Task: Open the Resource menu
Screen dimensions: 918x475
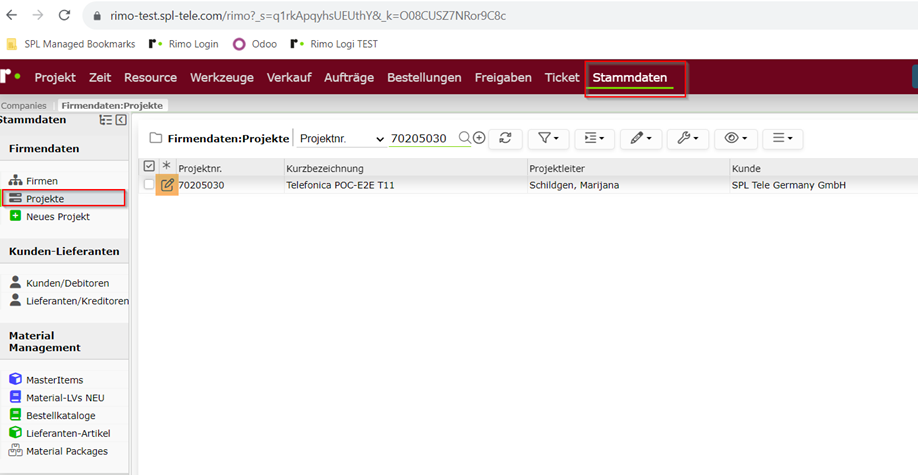Action: tap(150, 77)
